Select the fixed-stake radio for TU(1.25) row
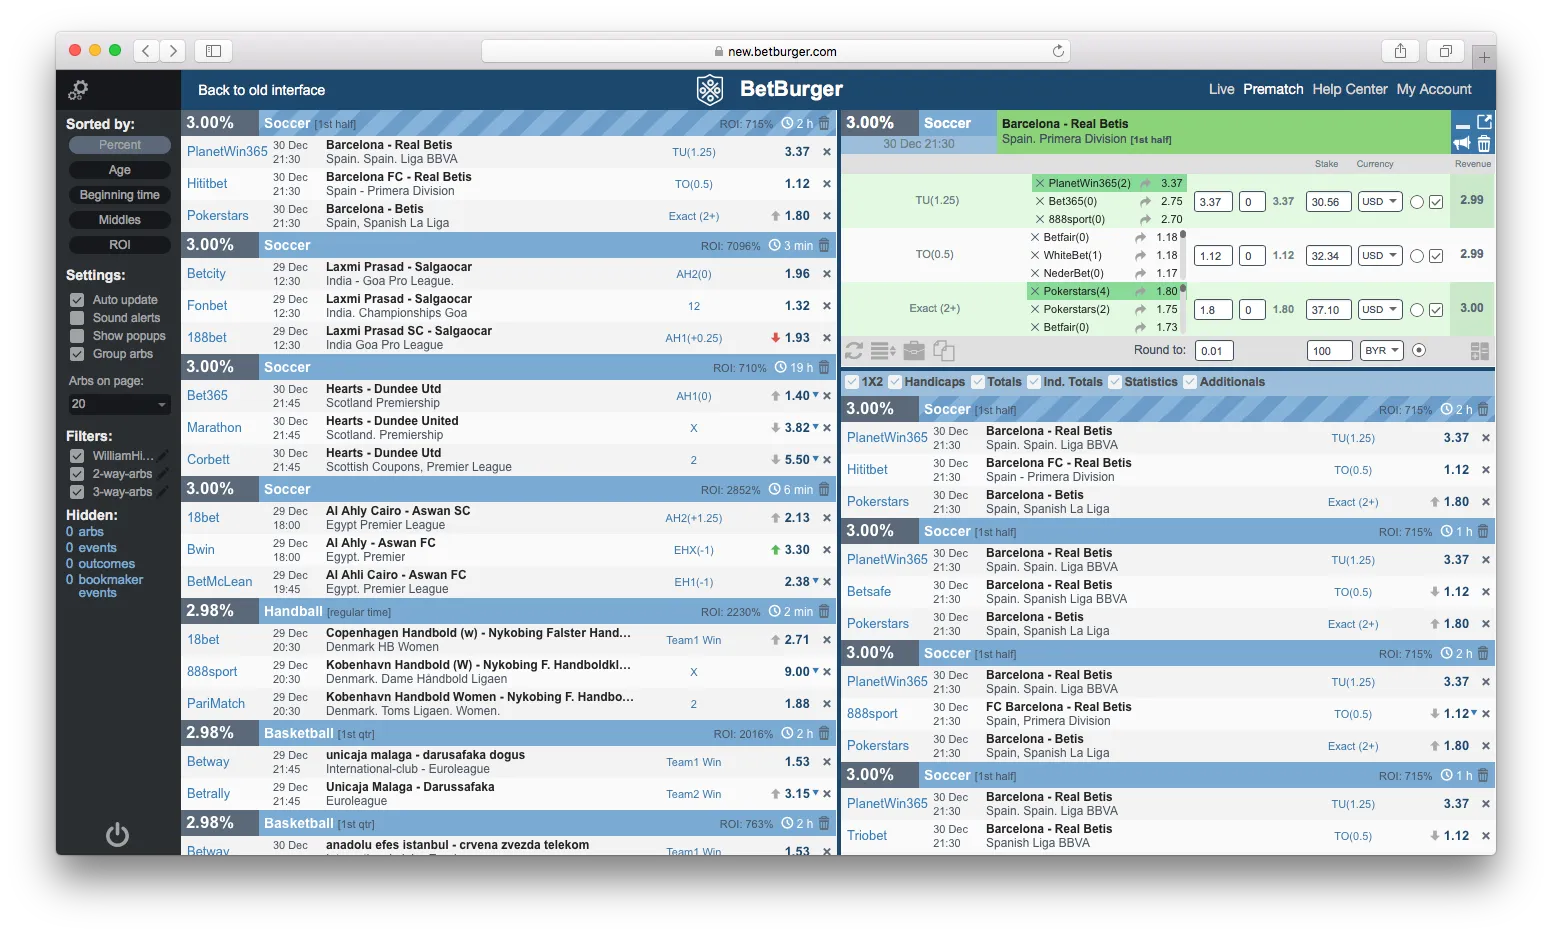The height and width of the screenshot is (935, 1552). [x=1417, y=202]
